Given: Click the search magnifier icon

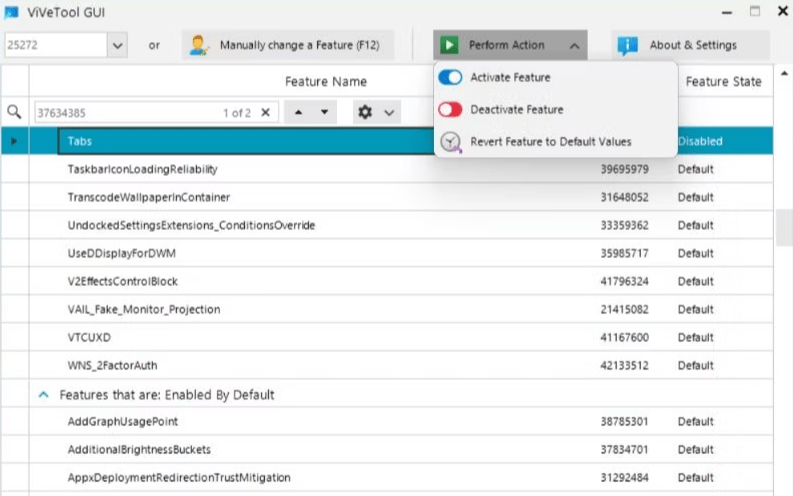Looking at the screenshot, I should pos(14,113).
